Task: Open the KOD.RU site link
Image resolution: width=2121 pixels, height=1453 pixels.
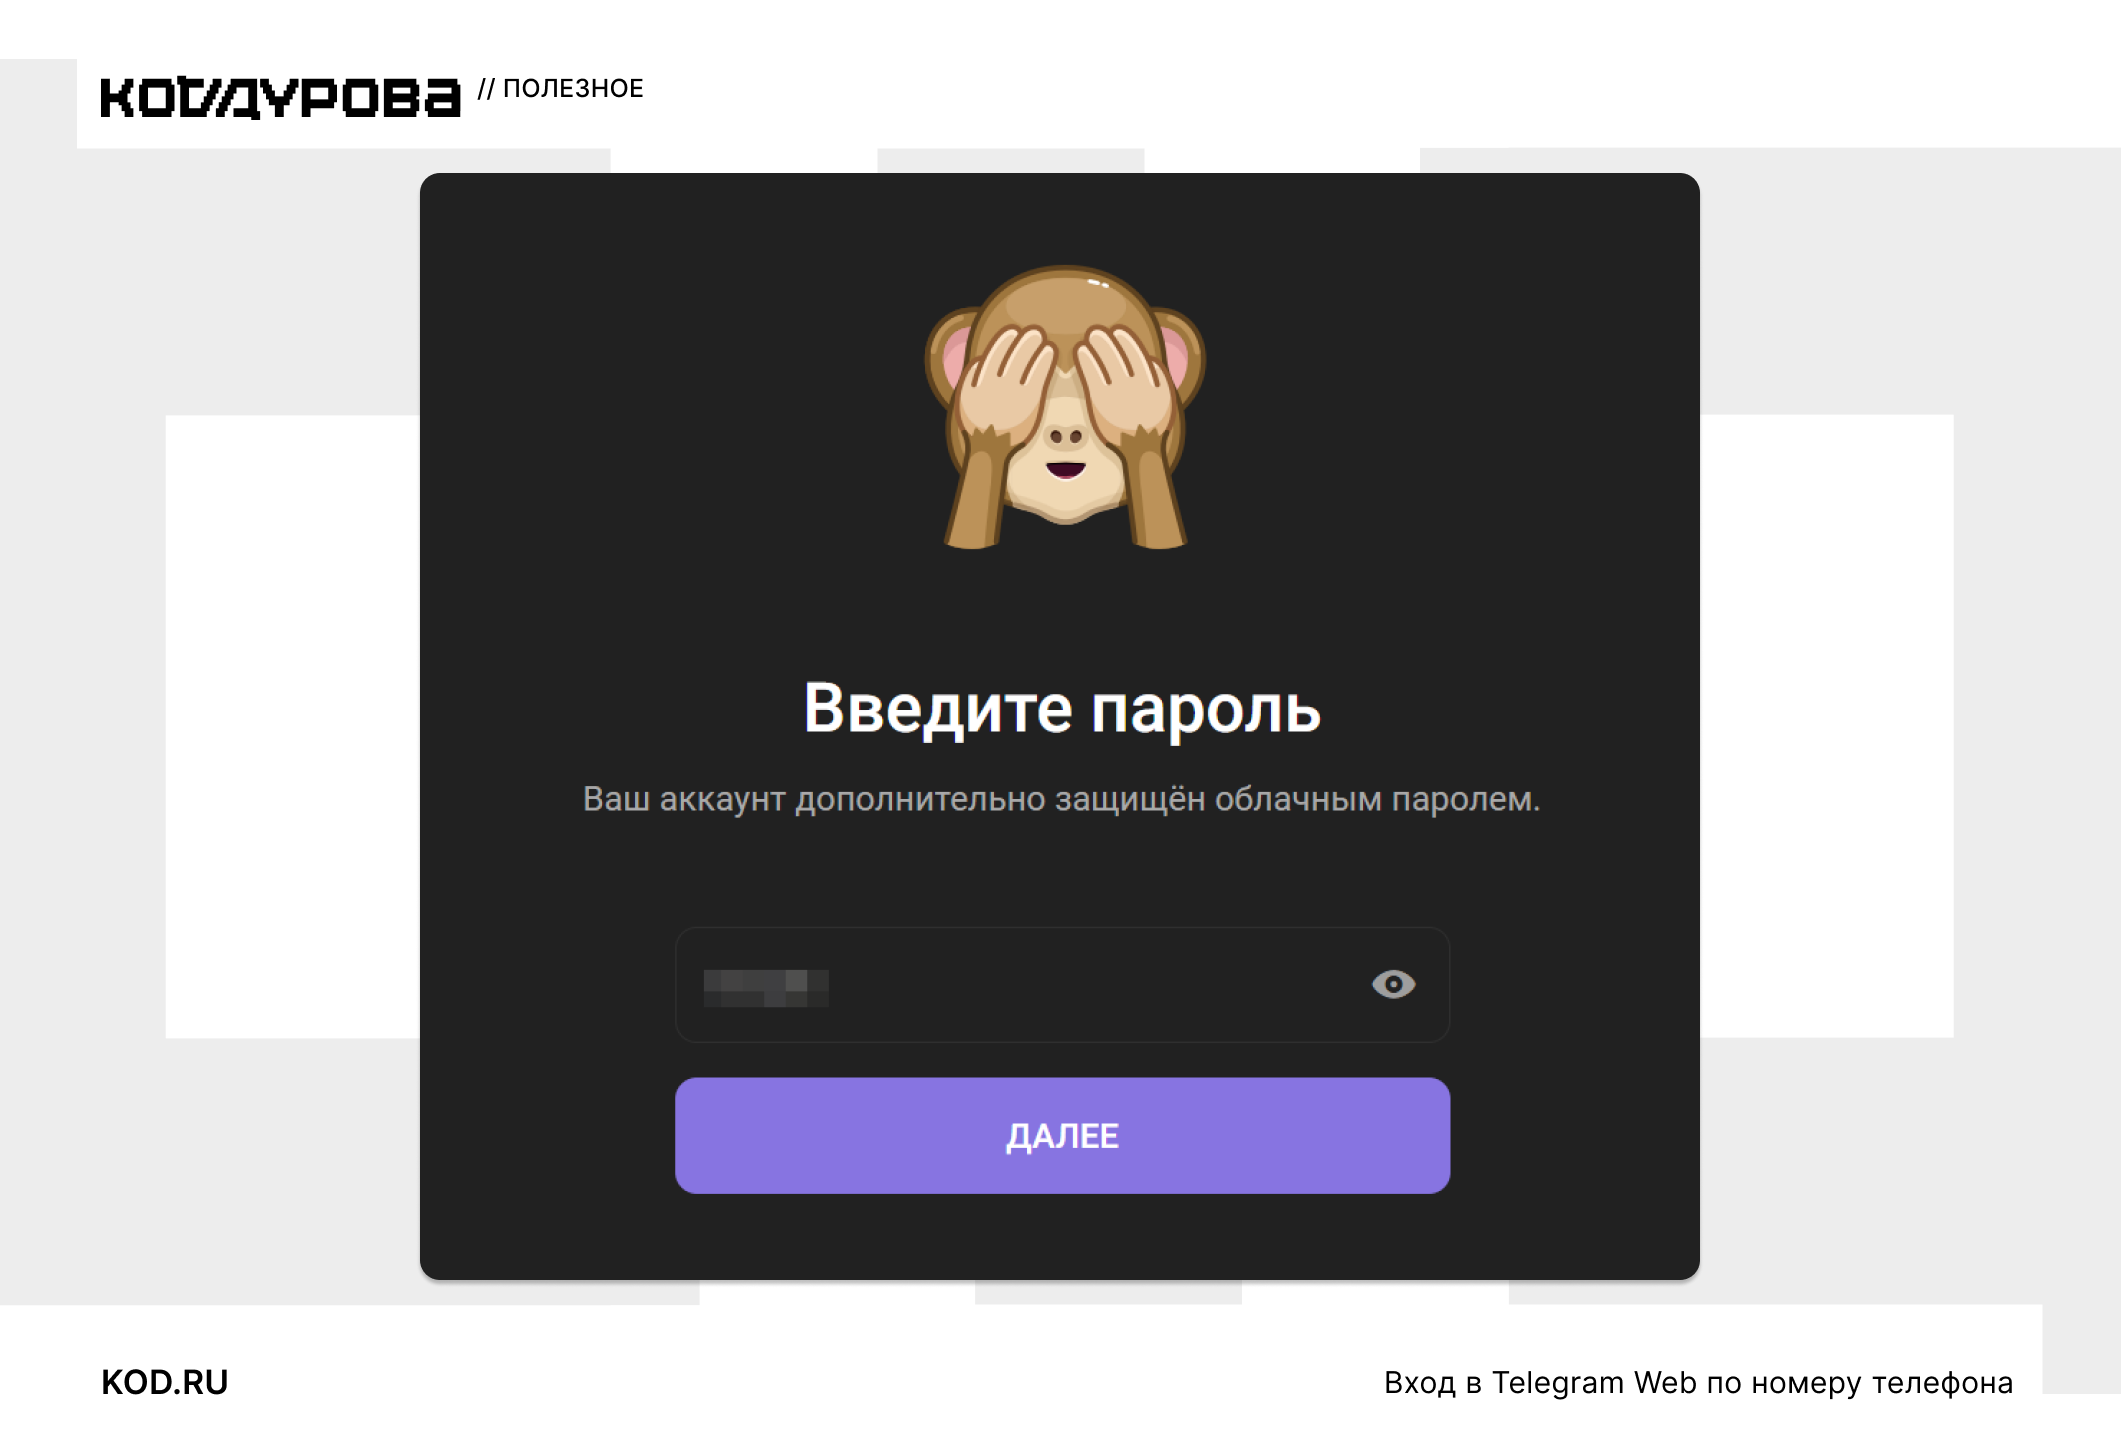Action: (x=165, y=1382)
